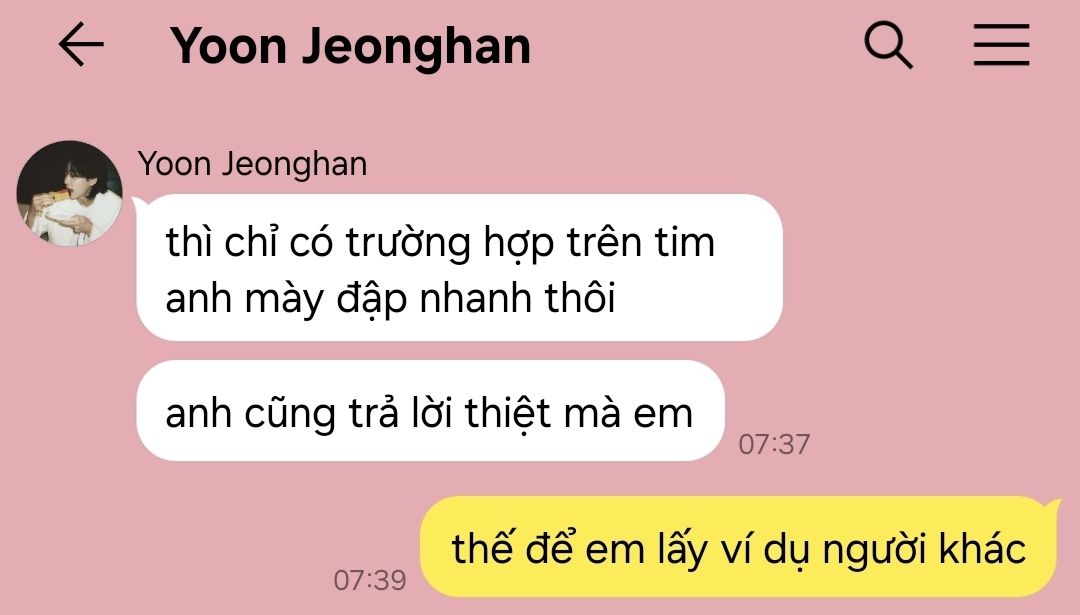This screenshot has height=615, width=1080.
Task: Tap empty pink background beside received messages
Action: [930, 310]
